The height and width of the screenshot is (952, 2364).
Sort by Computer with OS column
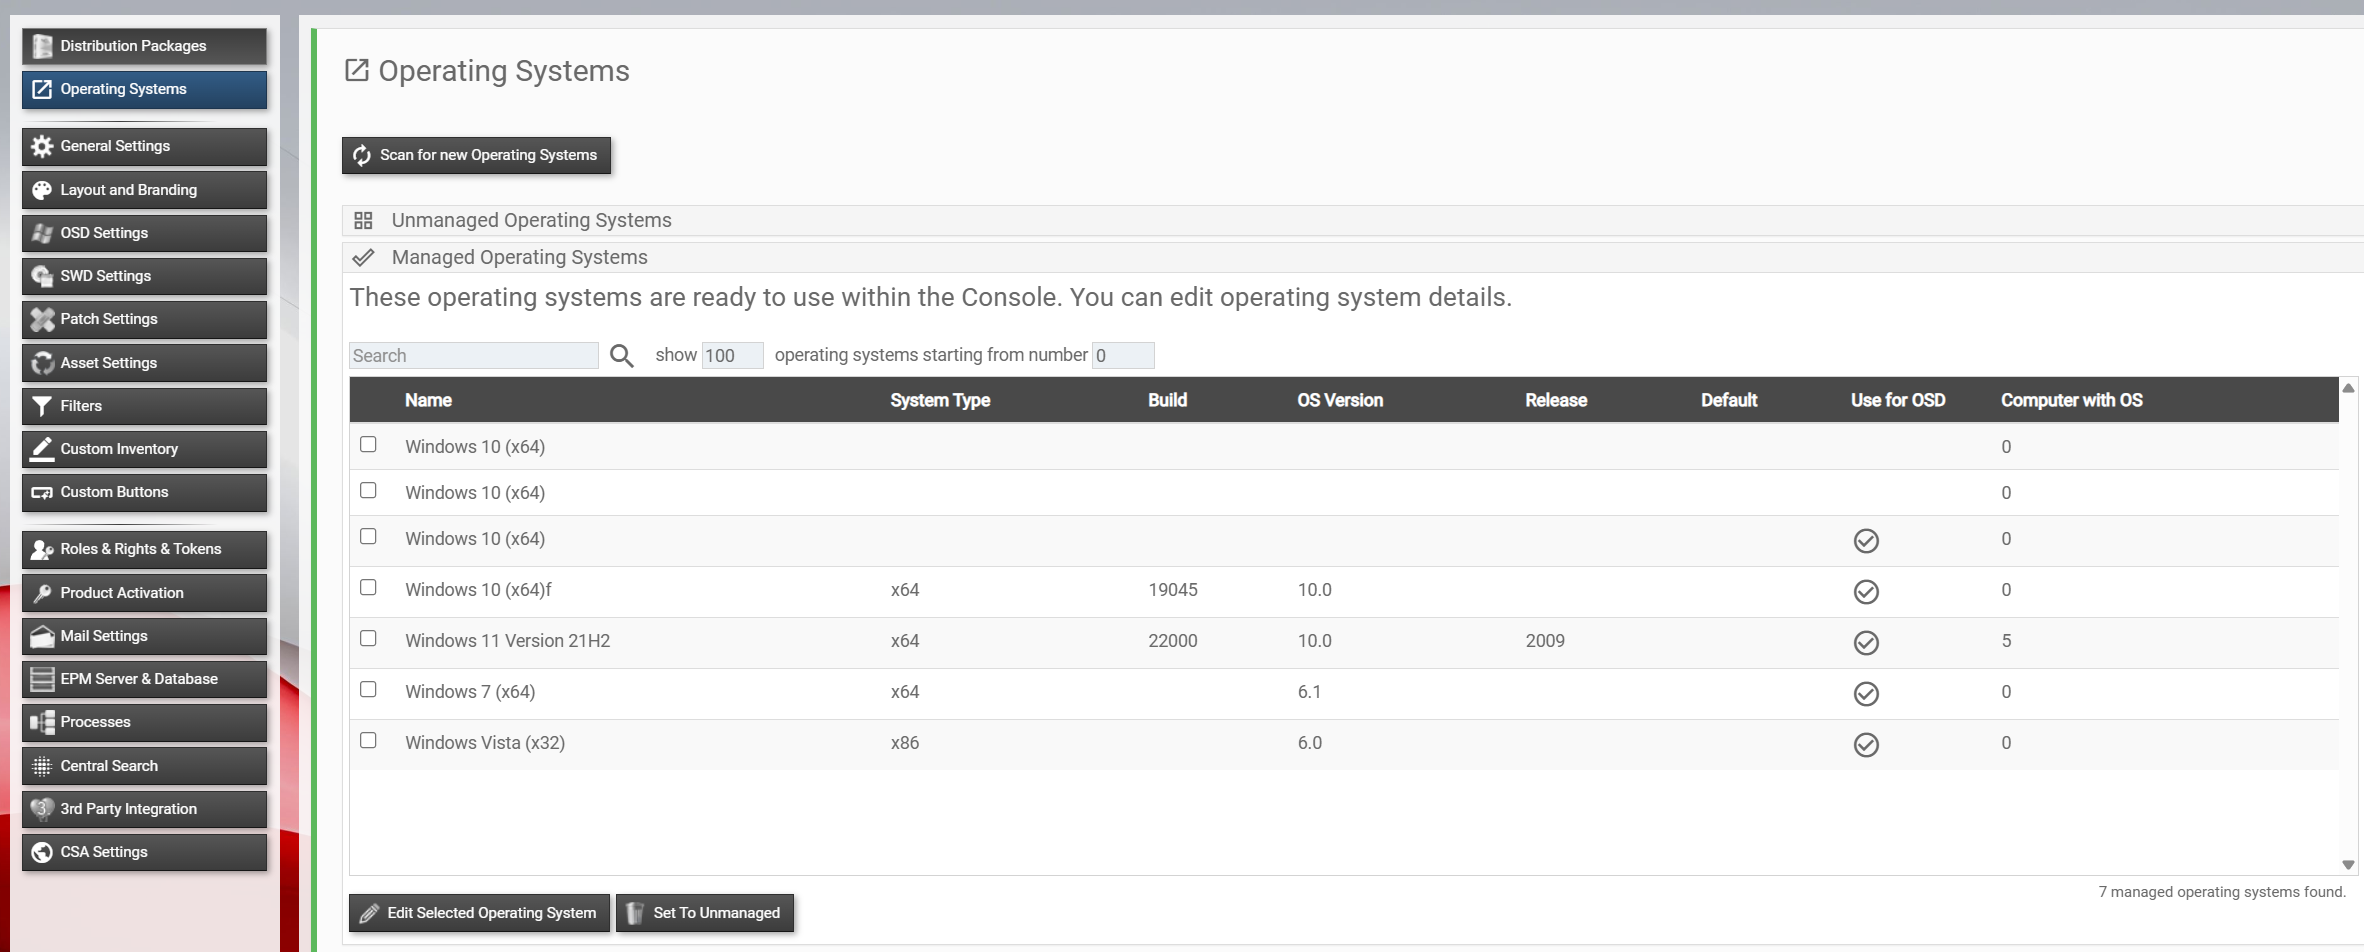pos(2072,400)
